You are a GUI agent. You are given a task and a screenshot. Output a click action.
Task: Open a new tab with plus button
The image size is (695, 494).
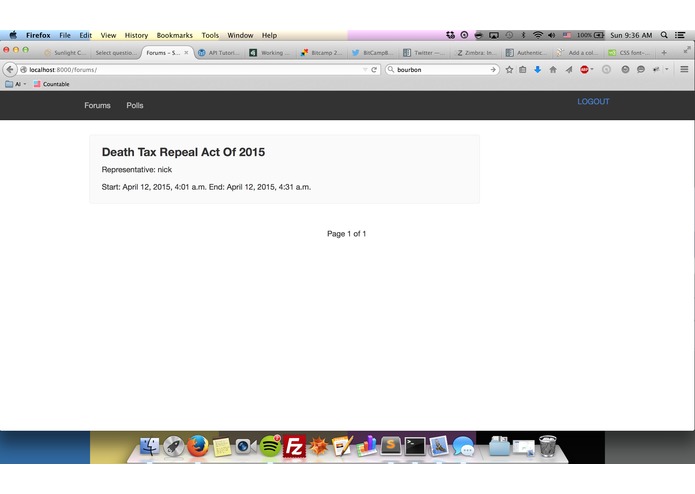(x=664, y=52)
